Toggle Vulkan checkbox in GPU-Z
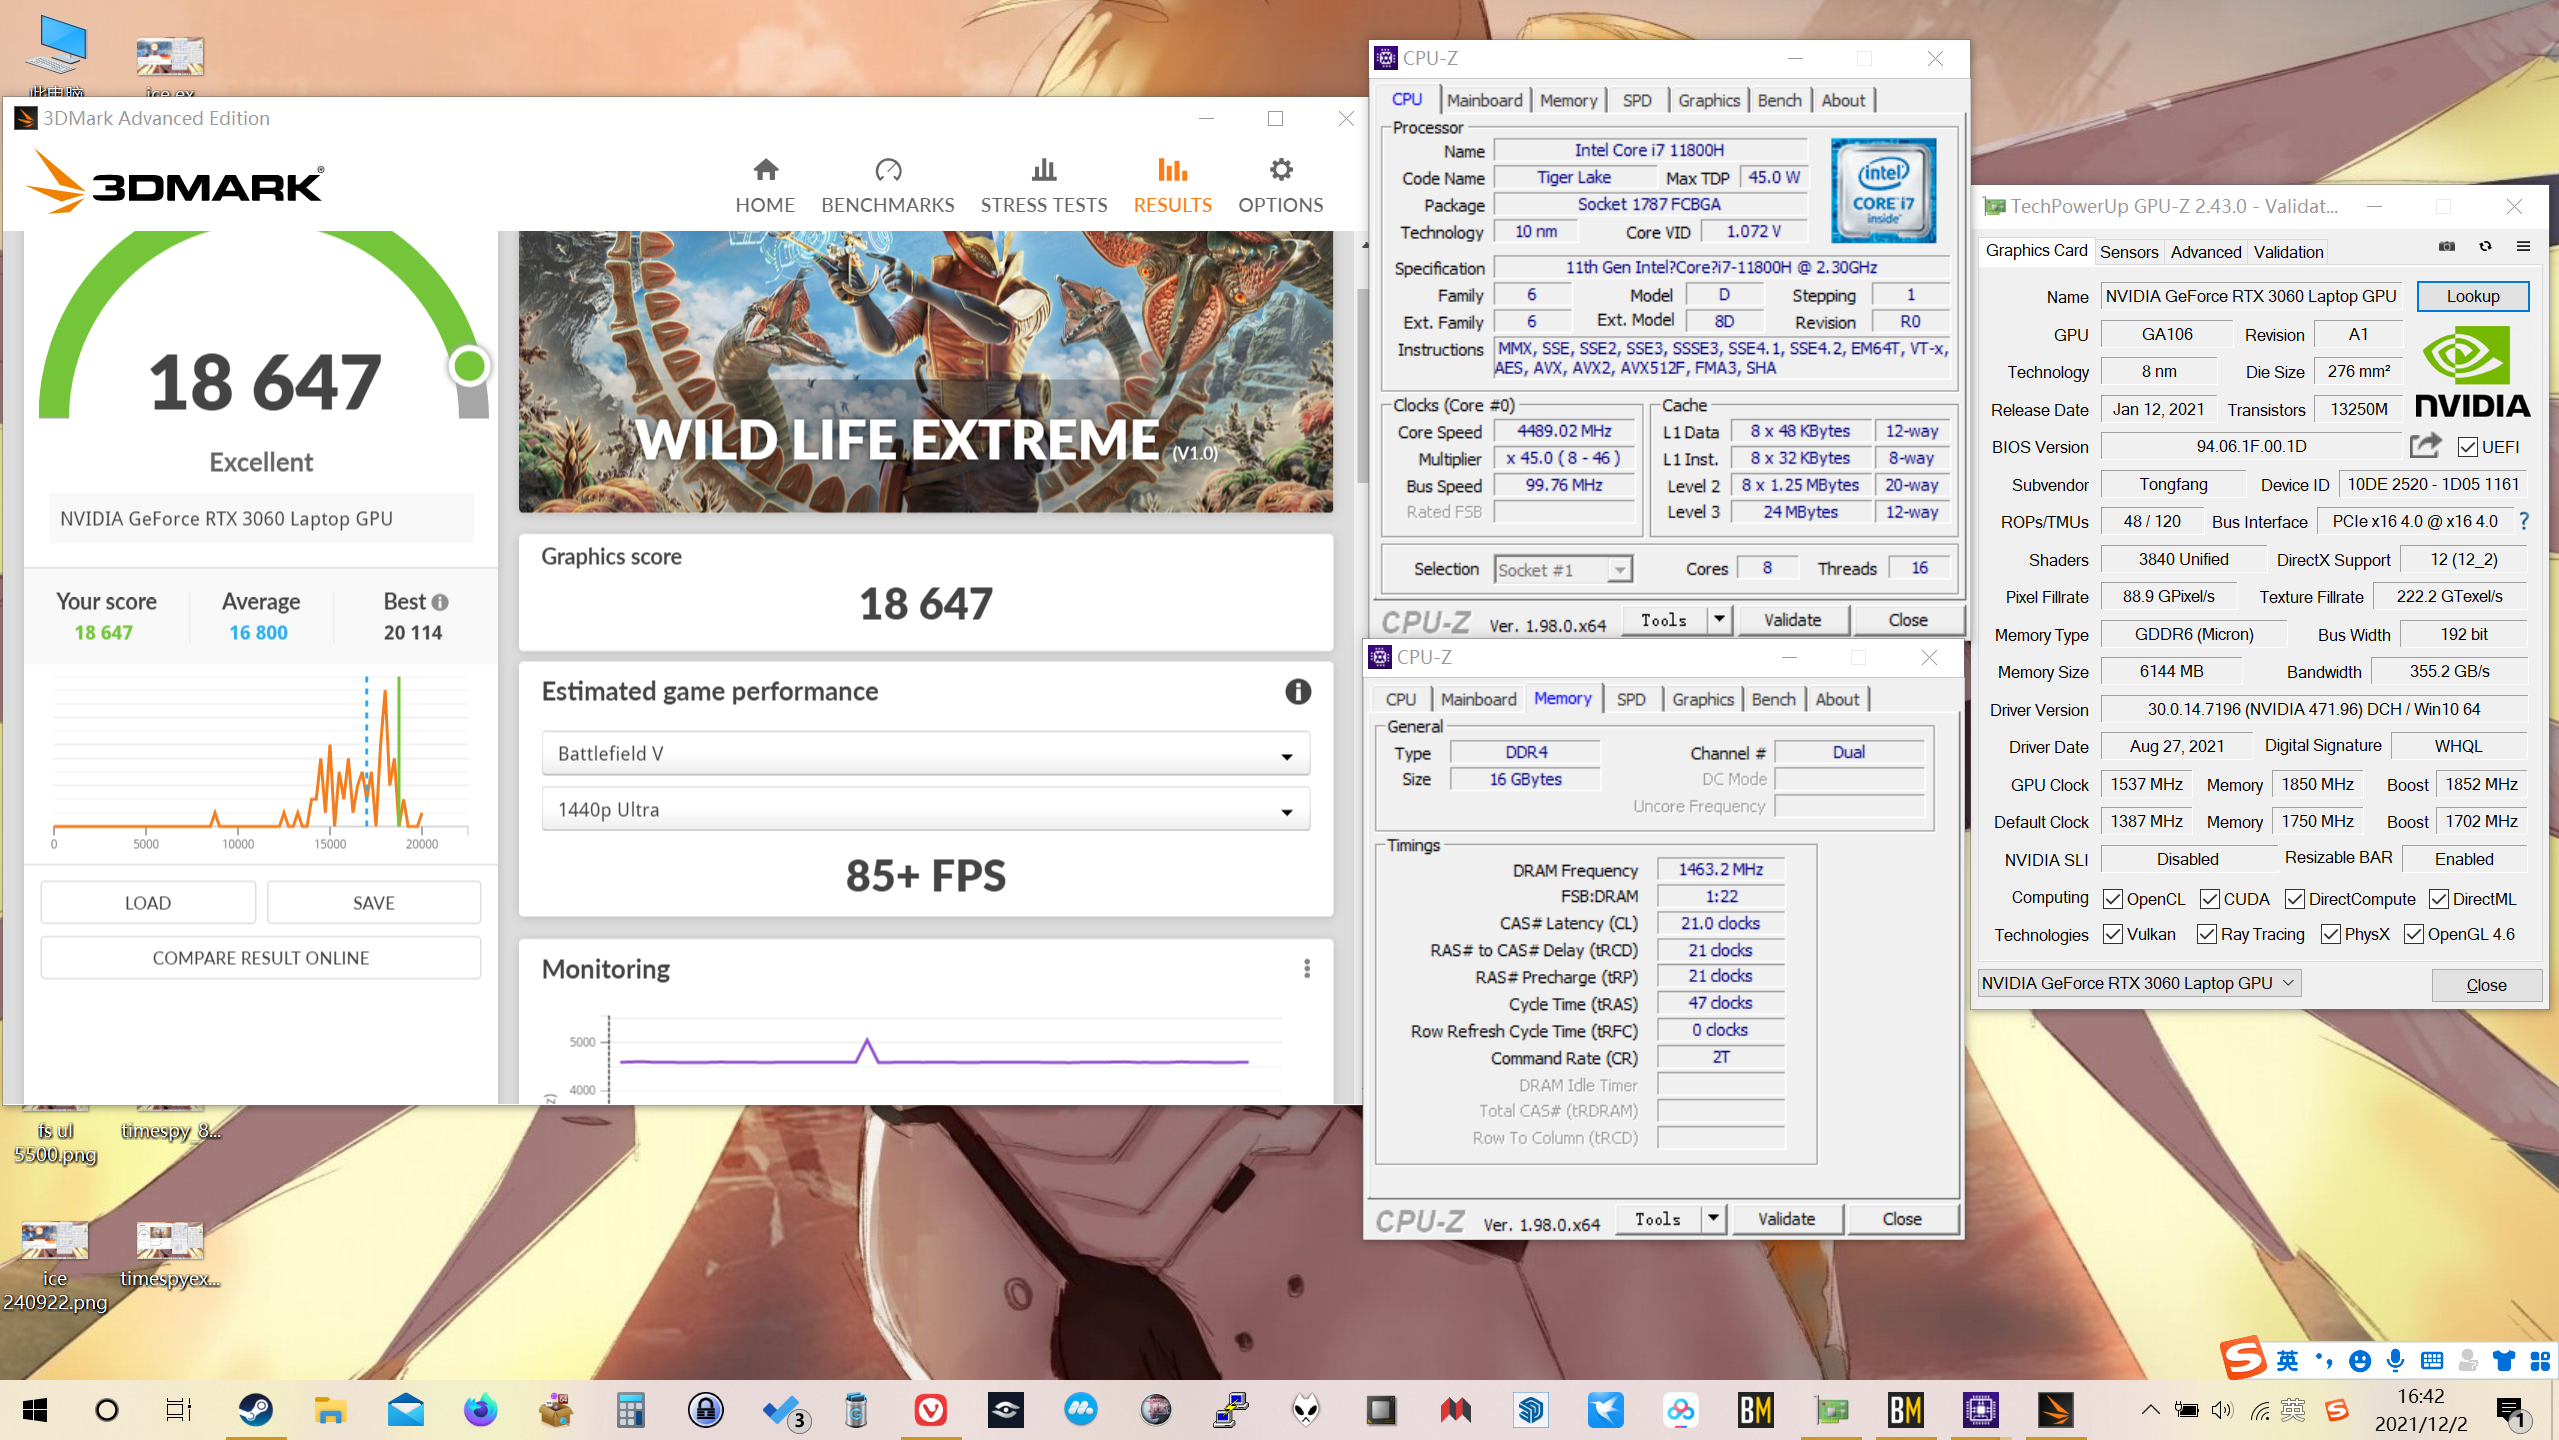Image resolution: width=2559 pixels, height=1440 pixels. point(2113,934)
